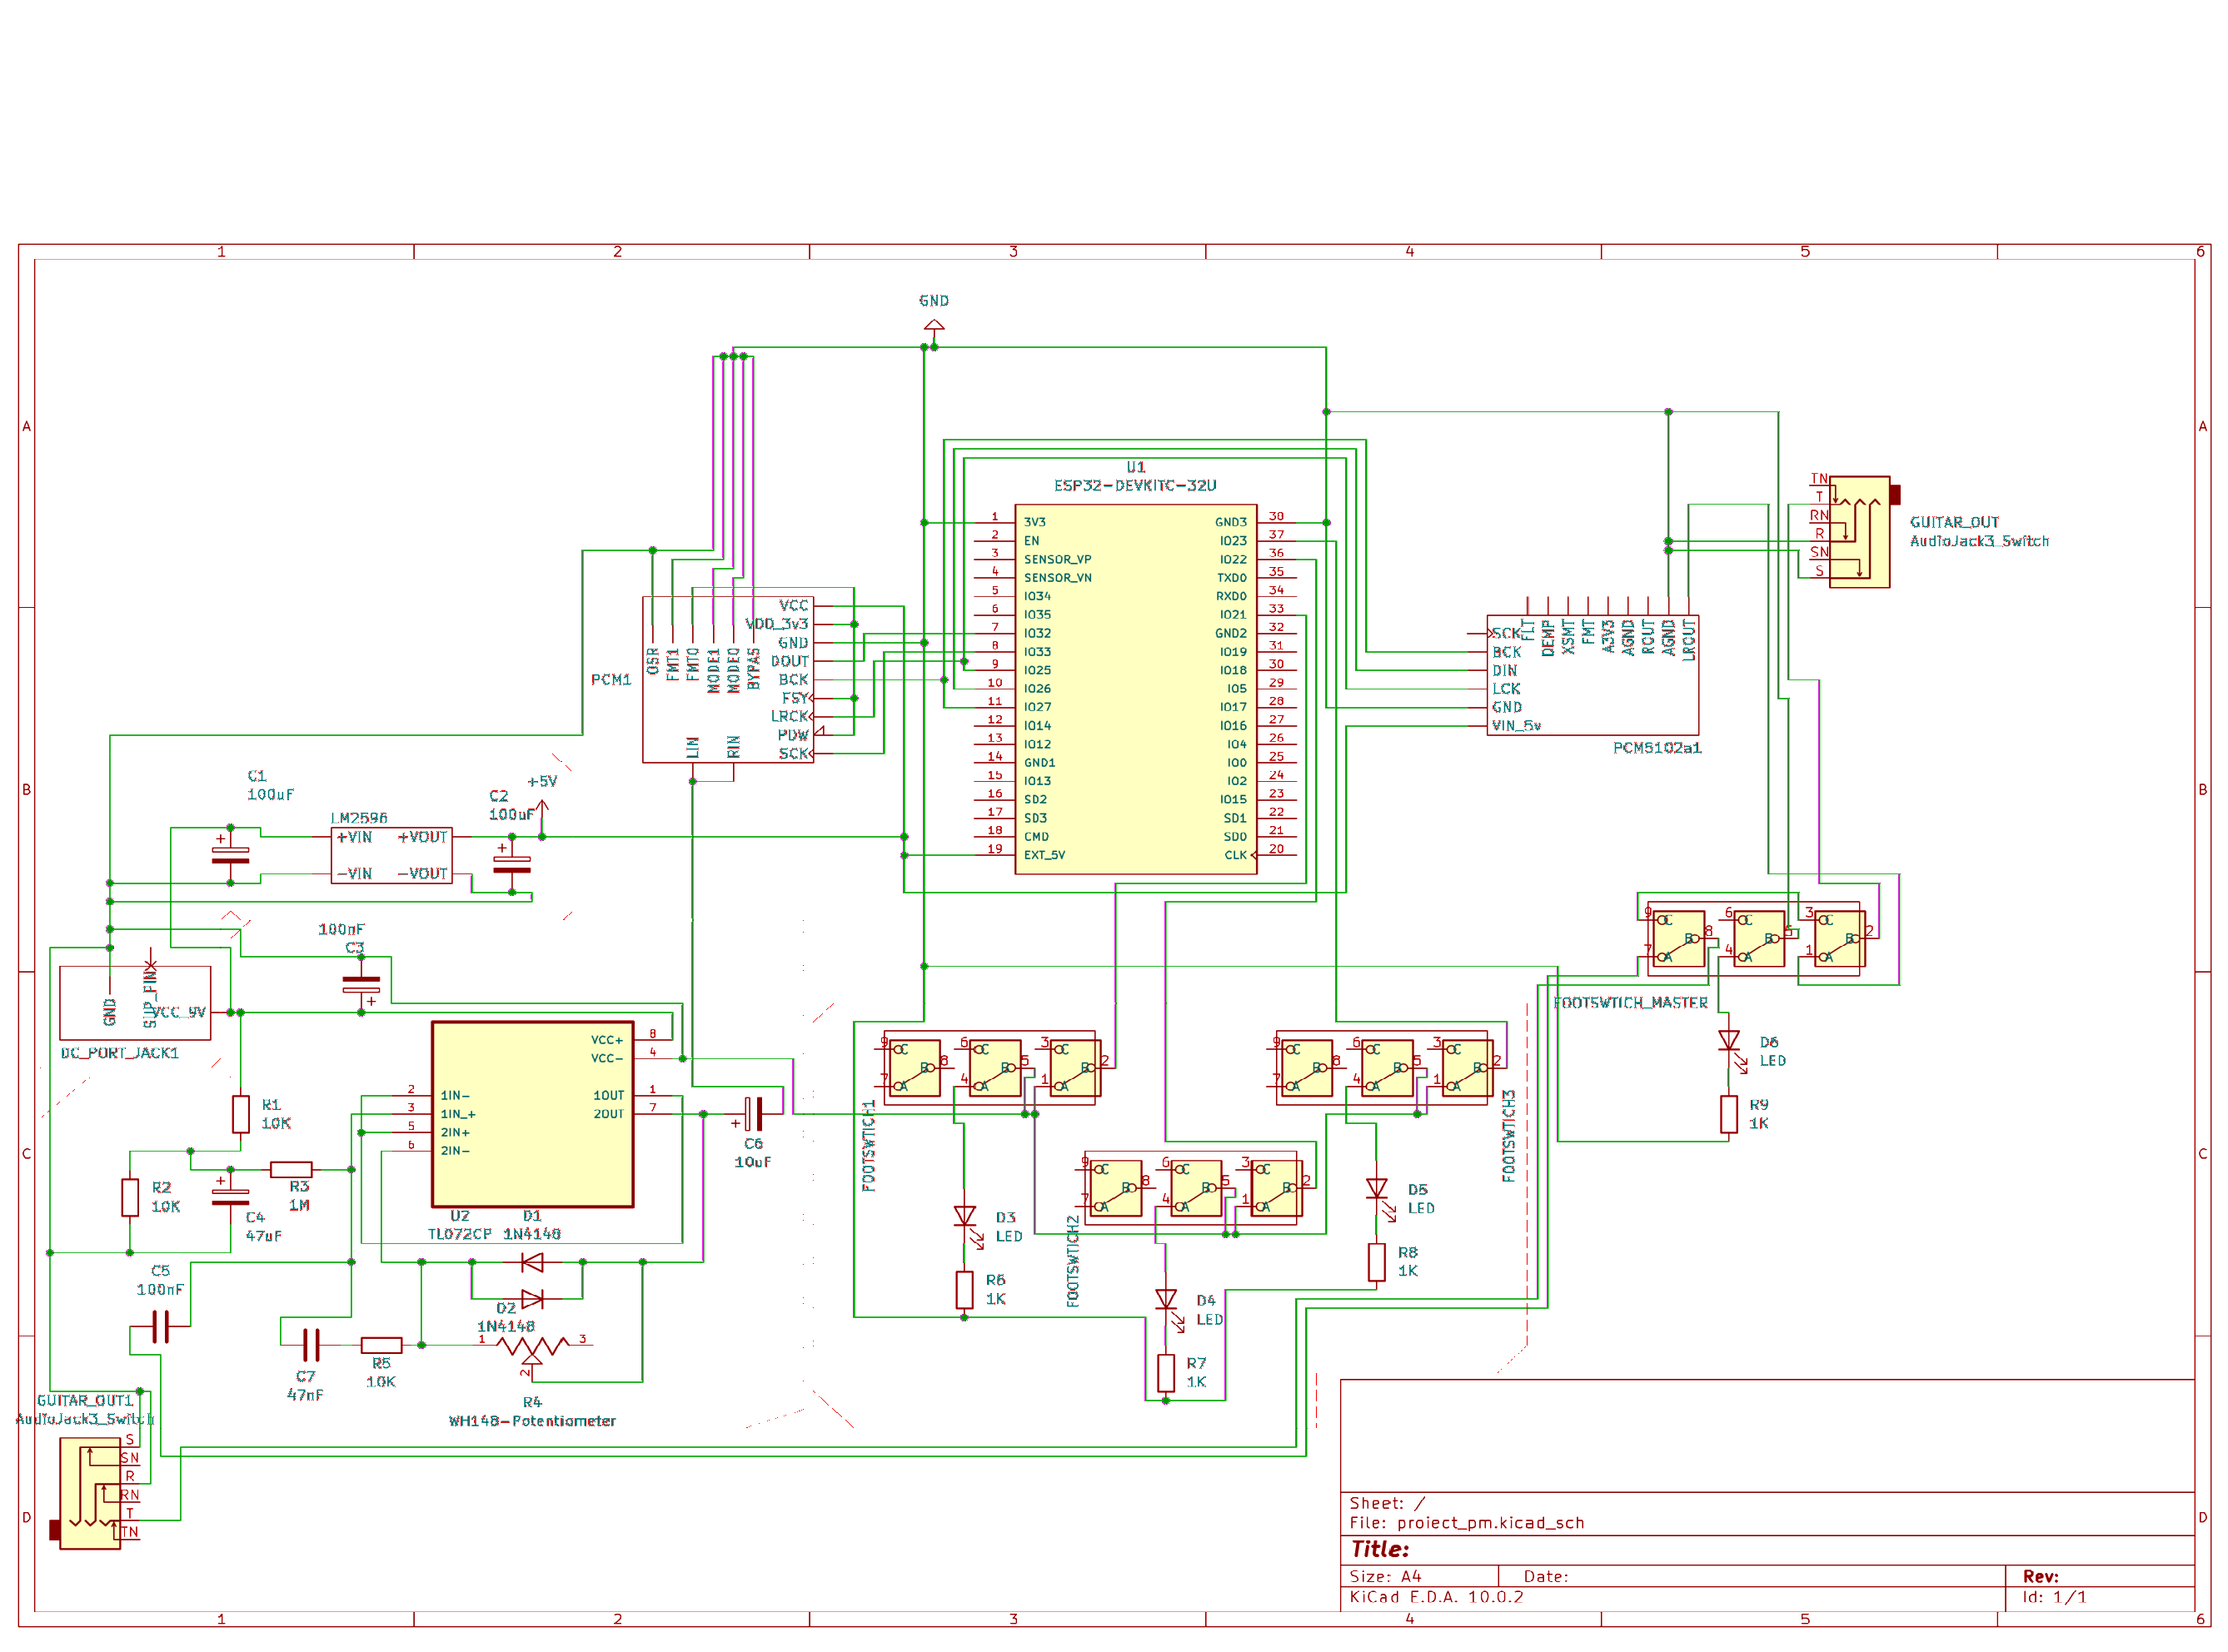Click the 'GND3' pin label on U1
Screen dimensions: 2228x1652
pos(1230,522)
